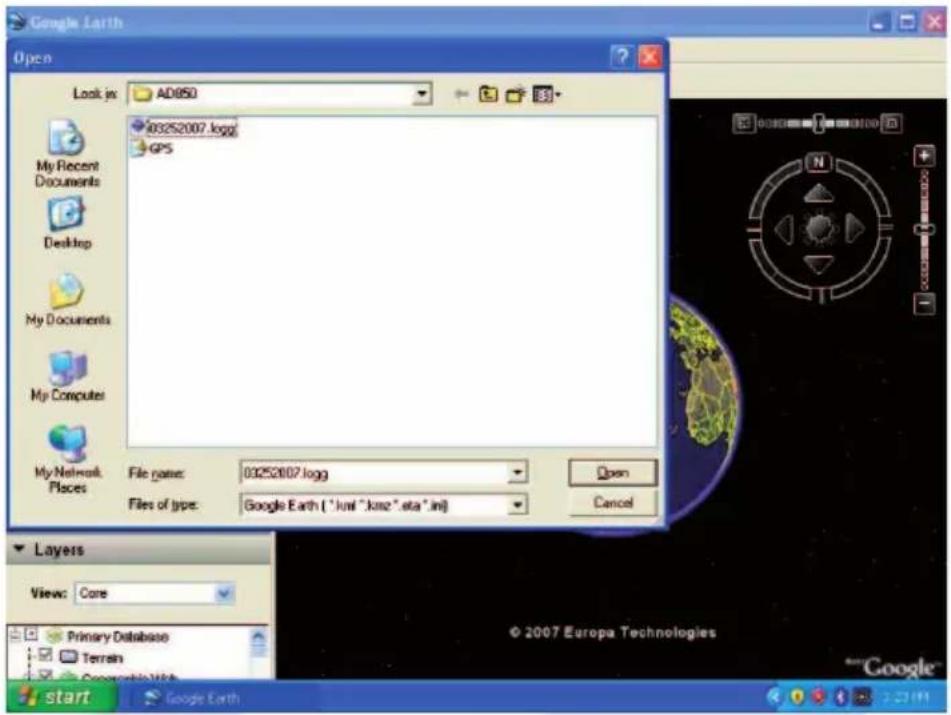Click the Back arrow in Open dialog toolbar
951x715 pixels.
[462, 95]
